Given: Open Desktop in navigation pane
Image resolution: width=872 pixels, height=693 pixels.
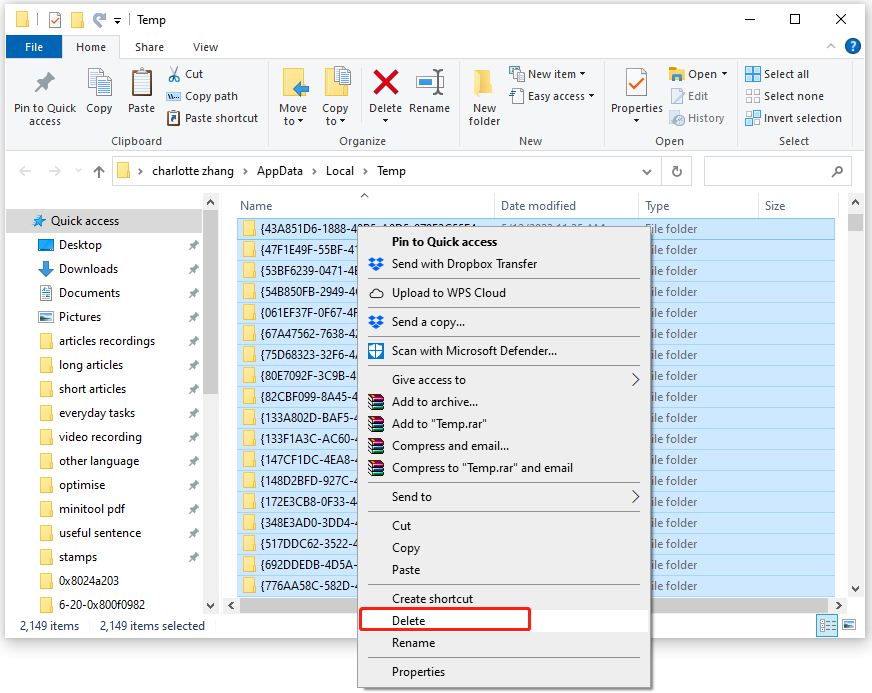Looking at the screenshot, I should [80, 245].
